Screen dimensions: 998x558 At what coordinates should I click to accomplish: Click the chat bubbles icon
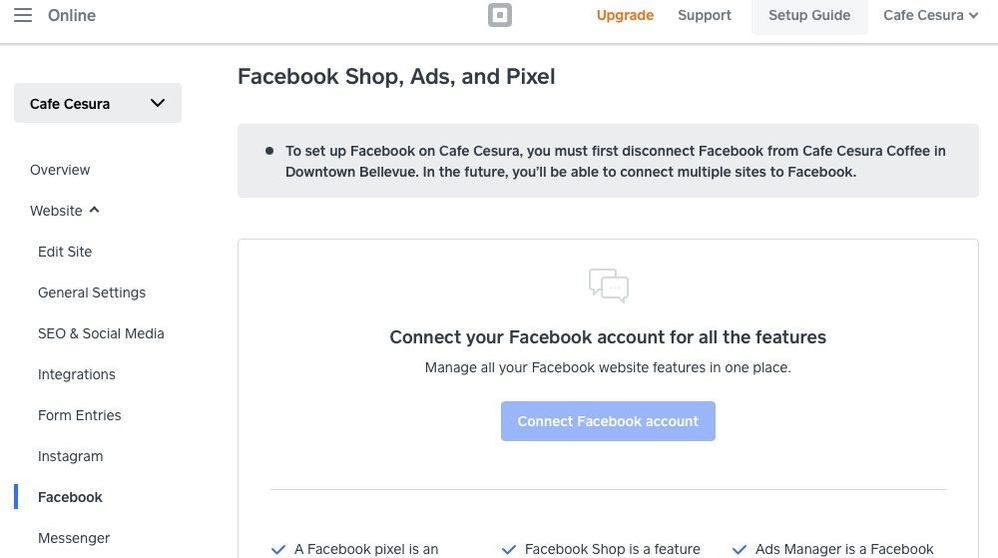pyautogui.click(x=608, y=285)
